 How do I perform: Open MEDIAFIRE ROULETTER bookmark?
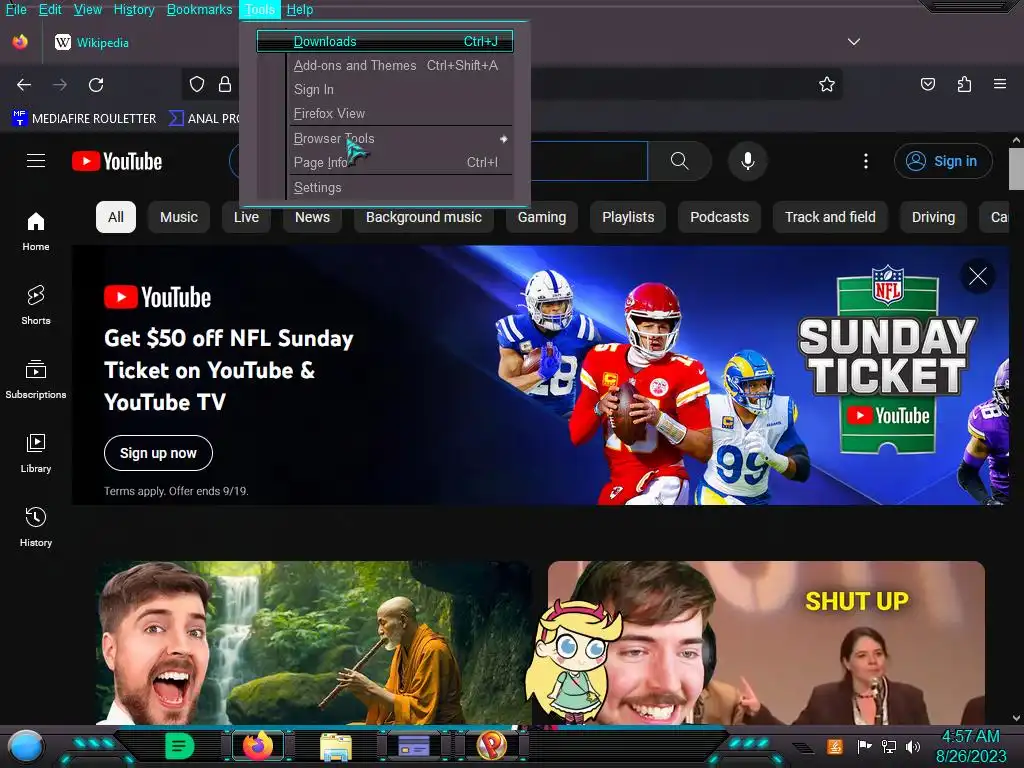tap(84, 118)
